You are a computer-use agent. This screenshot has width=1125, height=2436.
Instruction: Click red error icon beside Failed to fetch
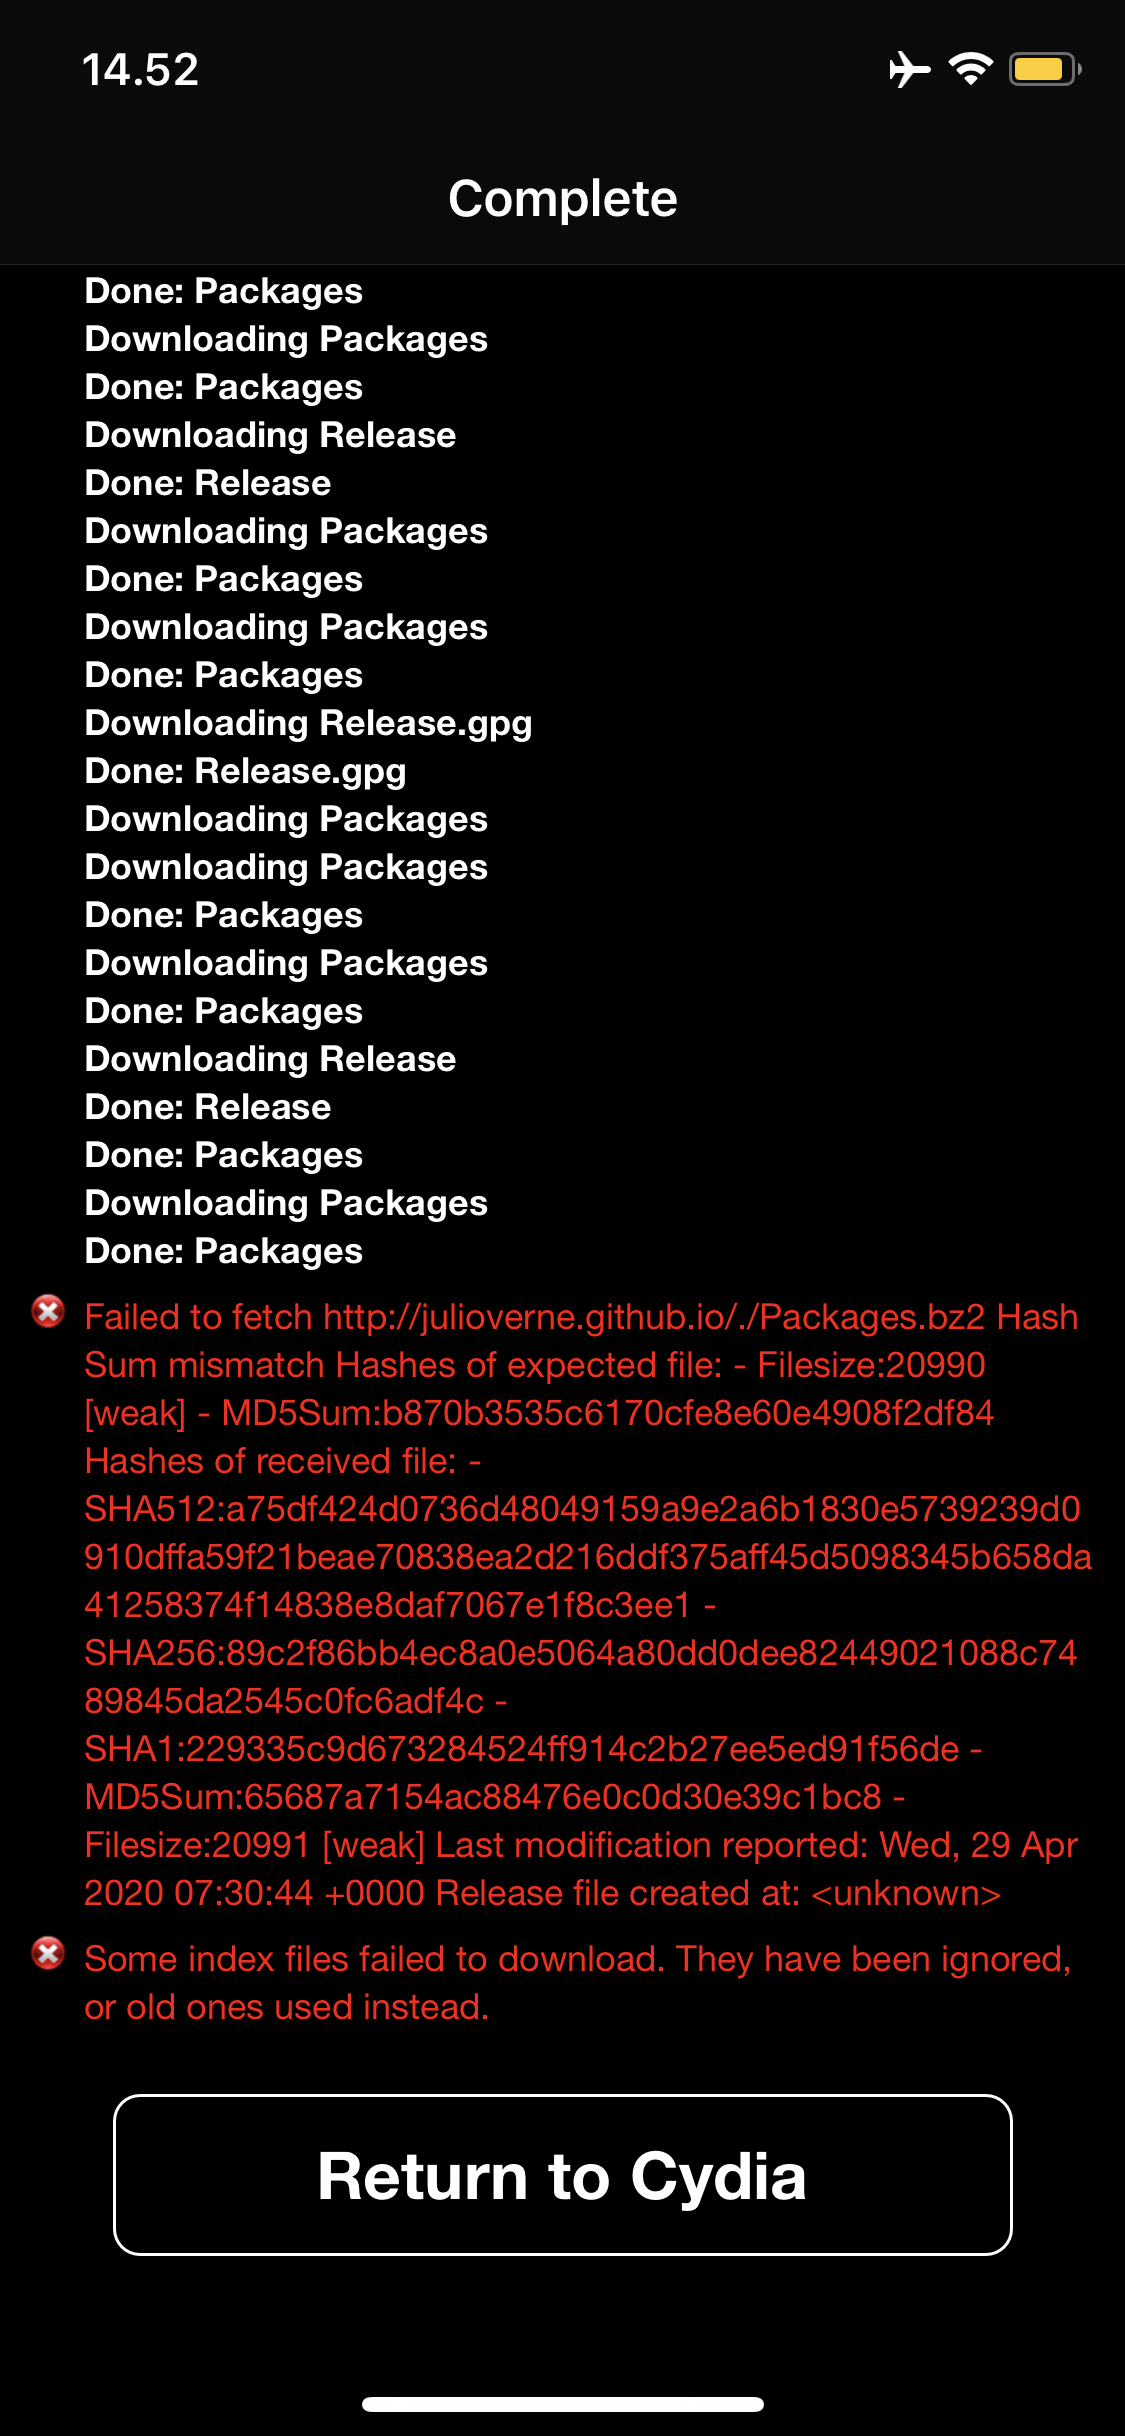point(48,1310)
